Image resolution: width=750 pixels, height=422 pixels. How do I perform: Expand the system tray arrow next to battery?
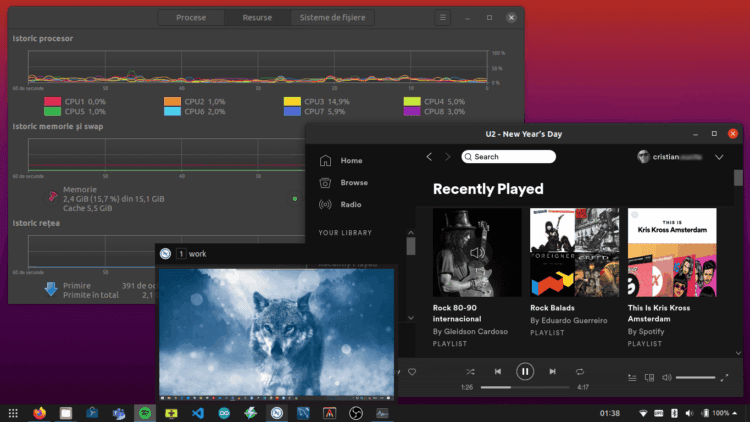click(x=735, y=413)
